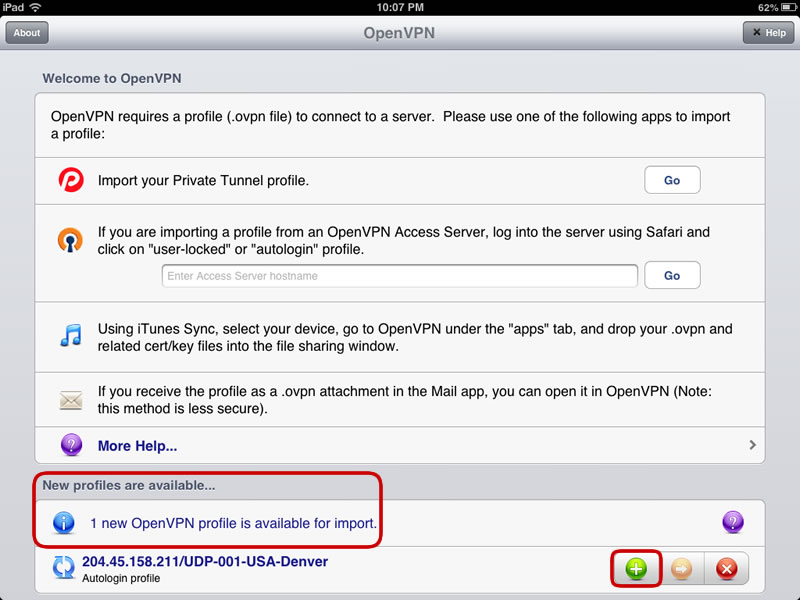Click the OpenVPN title in navigation bar
The image size is (800, 600).
[x=399, y=33]
